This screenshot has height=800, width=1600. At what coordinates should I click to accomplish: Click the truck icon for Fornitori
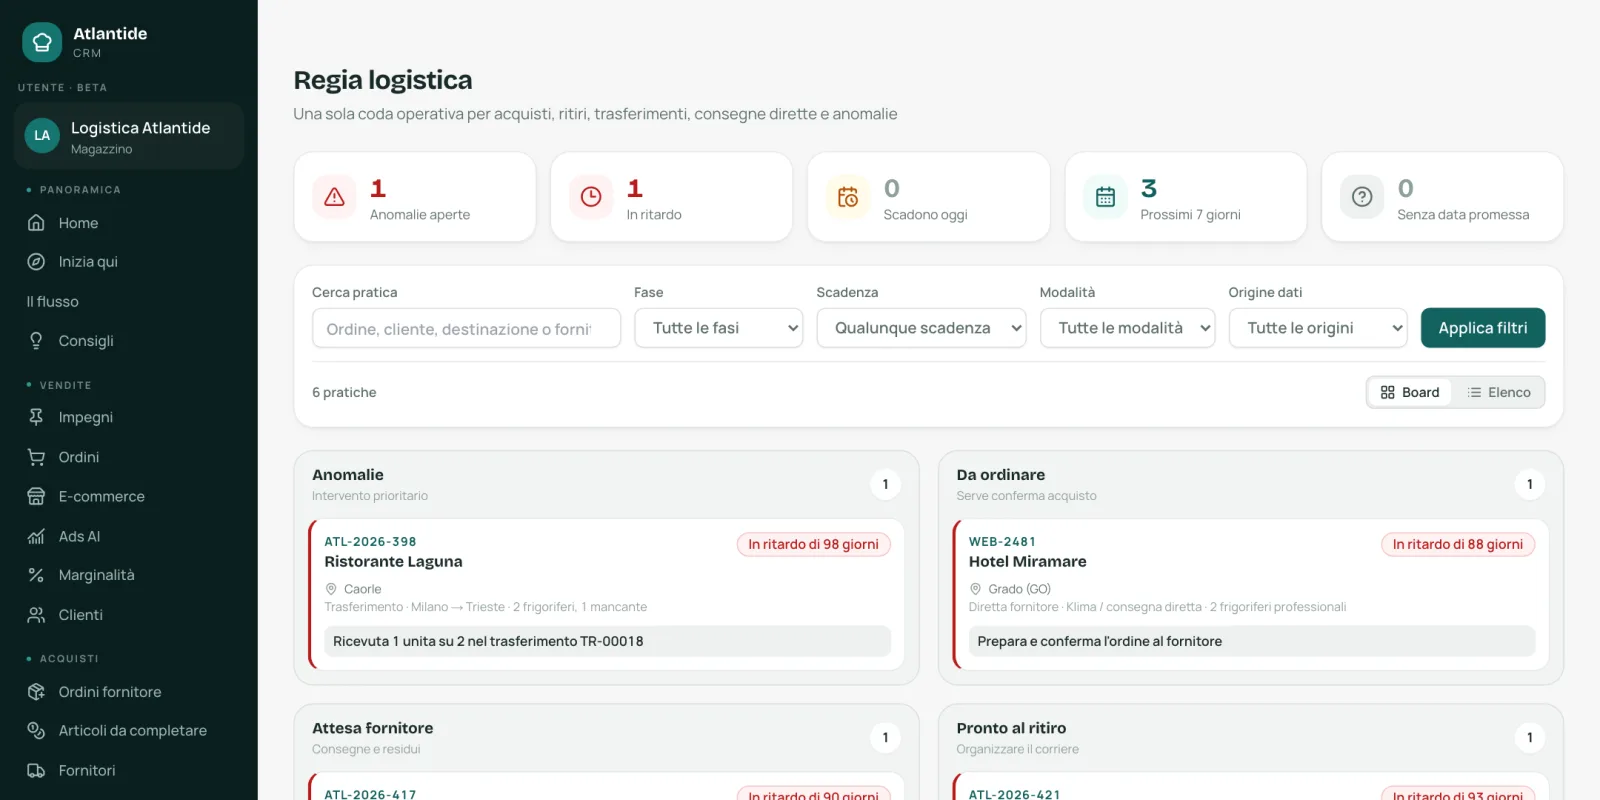pos(36,771)
